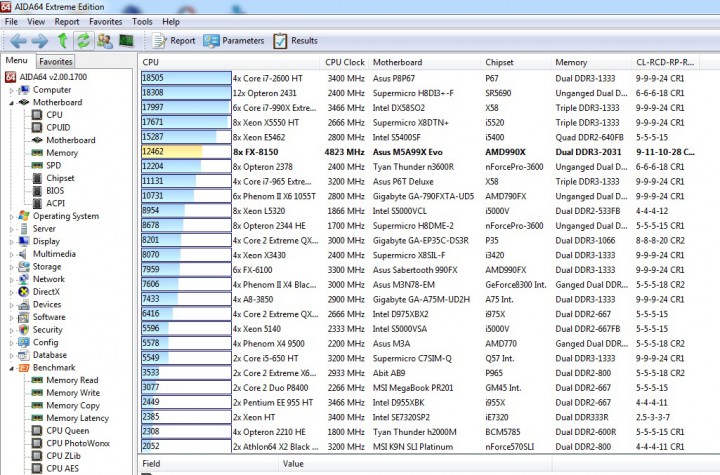720x475 pixels.
Task: Click the Security shield icon in the tree
Action: pos(23,330)
